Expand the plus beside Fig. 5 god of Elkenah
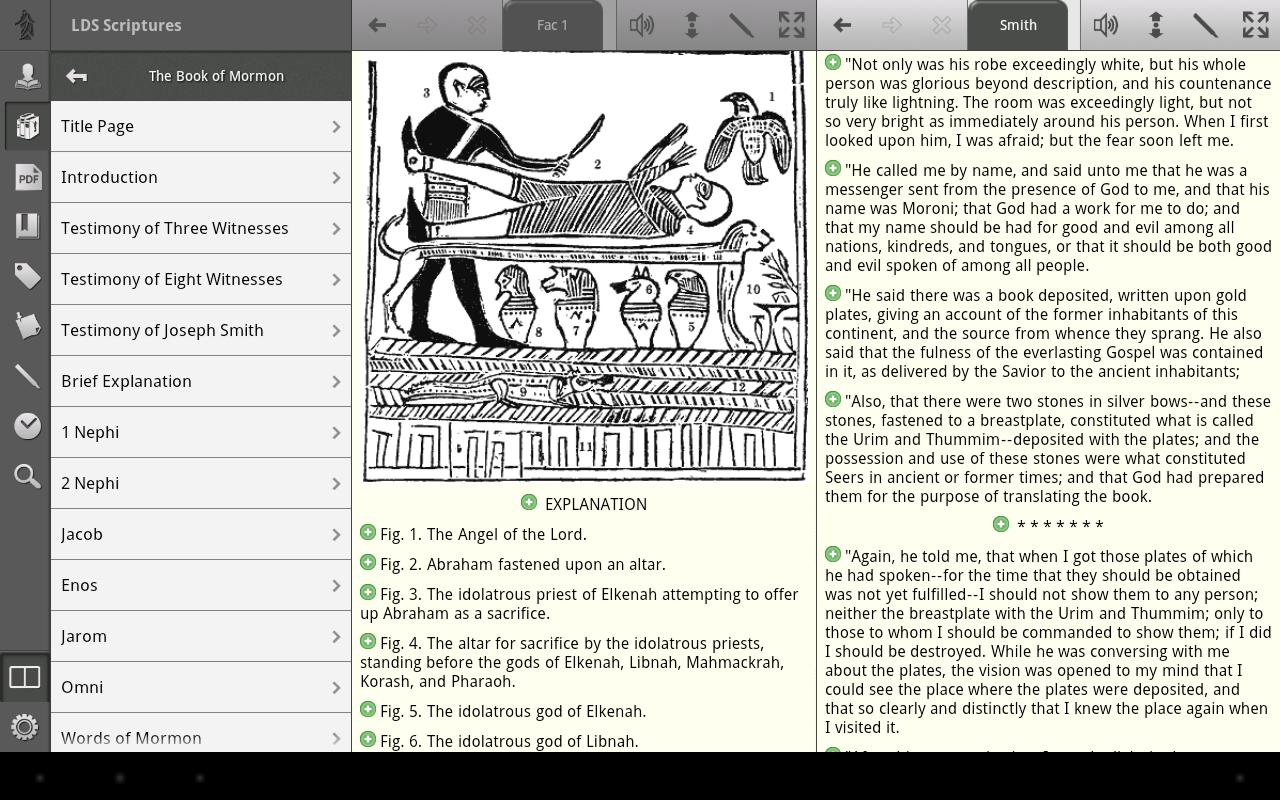This screenshot has height=800, width=1280. click(368, 709)
